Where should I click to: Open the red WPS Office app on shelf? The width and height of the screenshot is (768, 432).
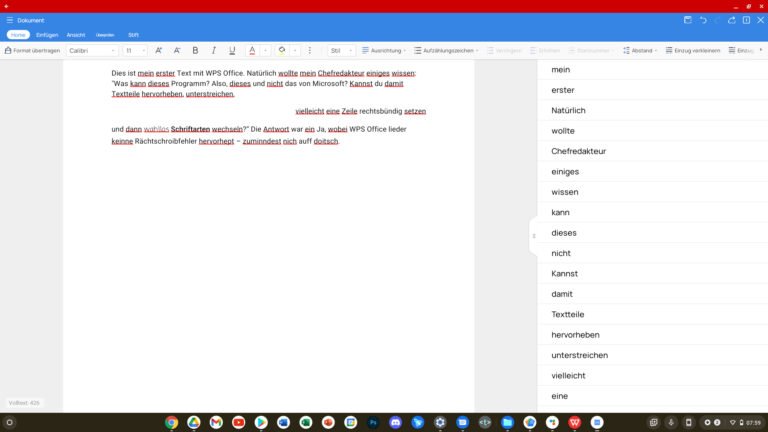click(575, 422)
